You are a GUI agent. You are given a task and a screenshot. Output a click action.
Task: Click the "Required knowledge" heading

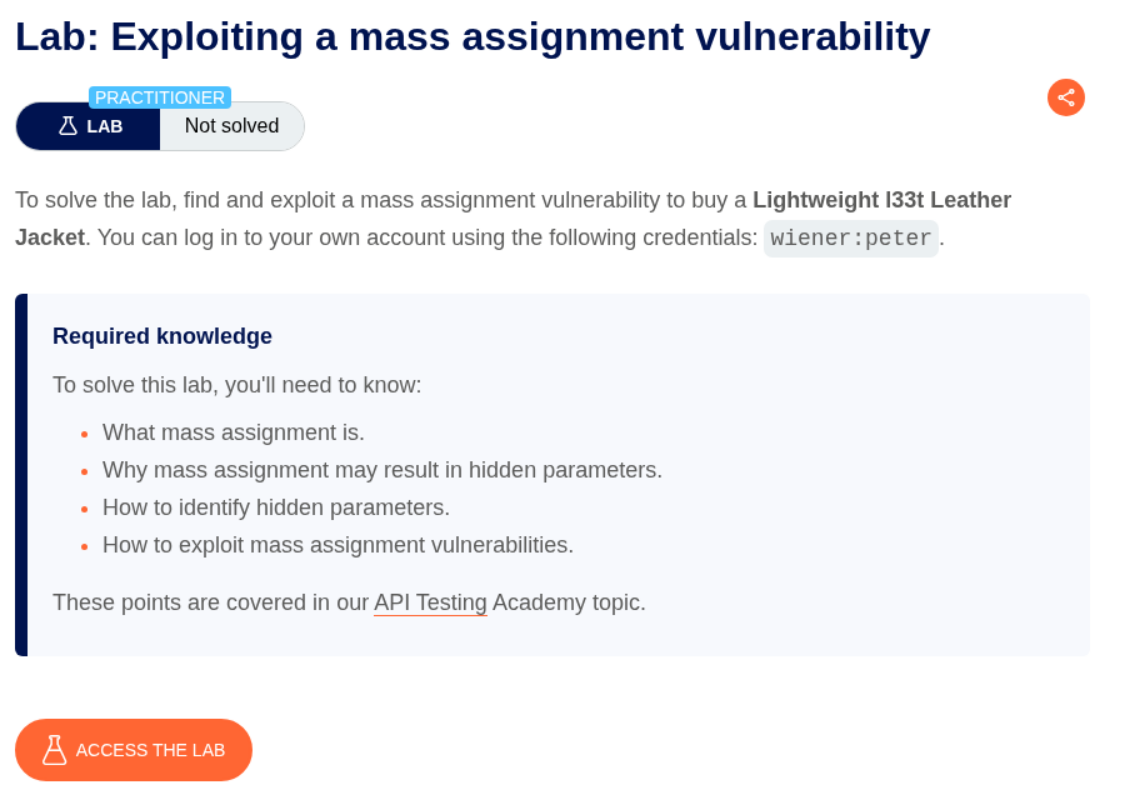coord(162,336)
